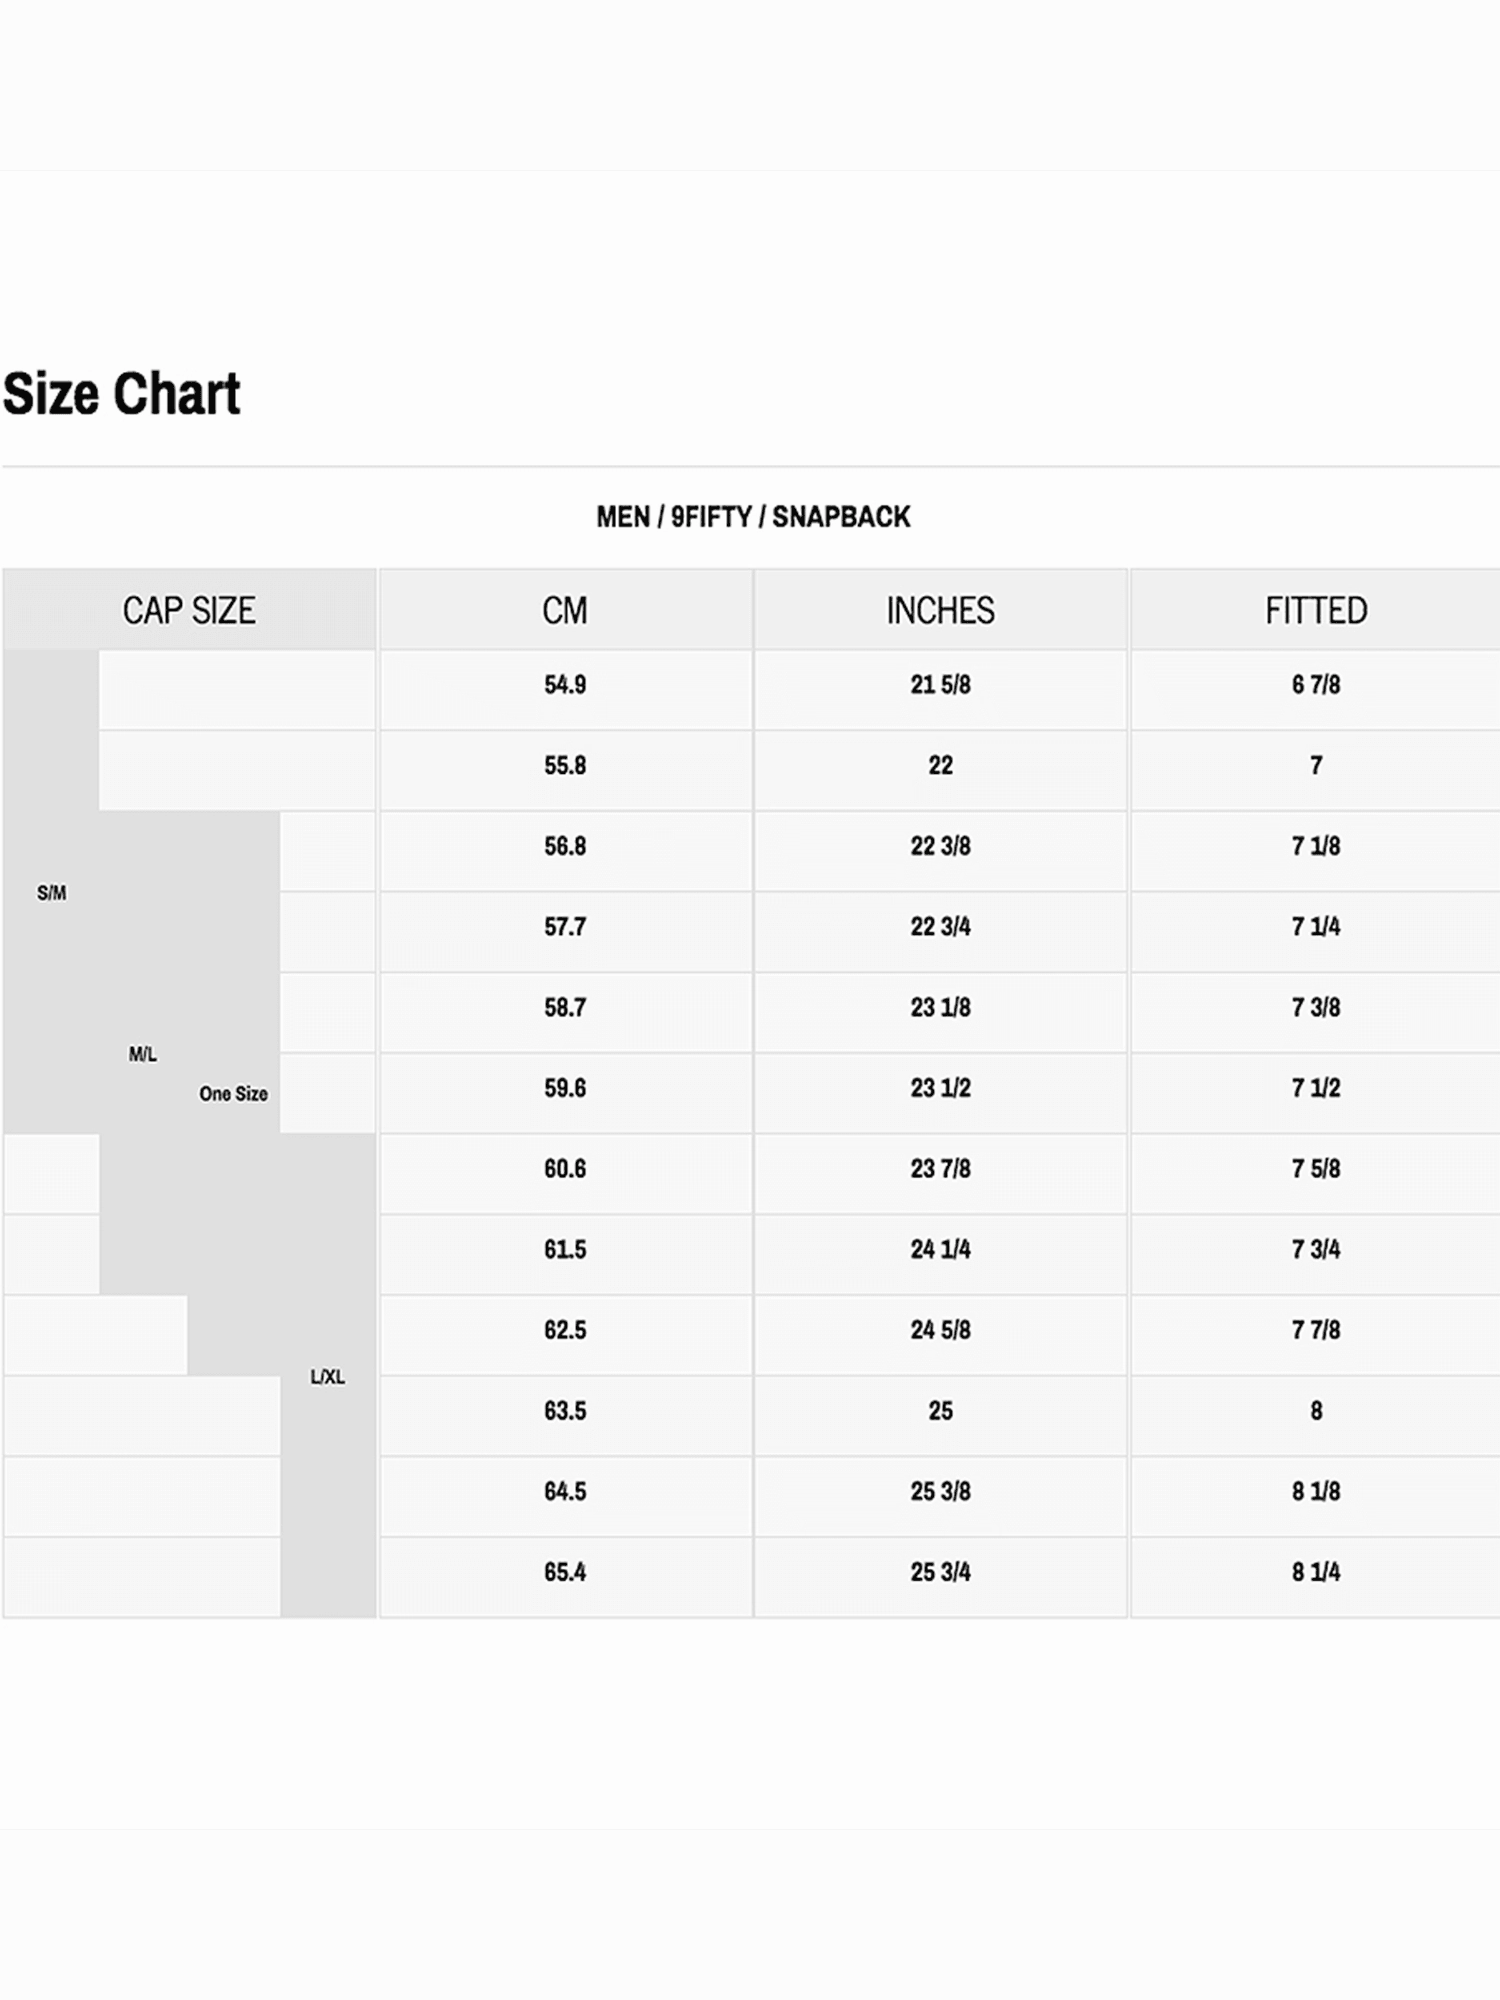Click the 59.6 cm cell

(565, 1093)
